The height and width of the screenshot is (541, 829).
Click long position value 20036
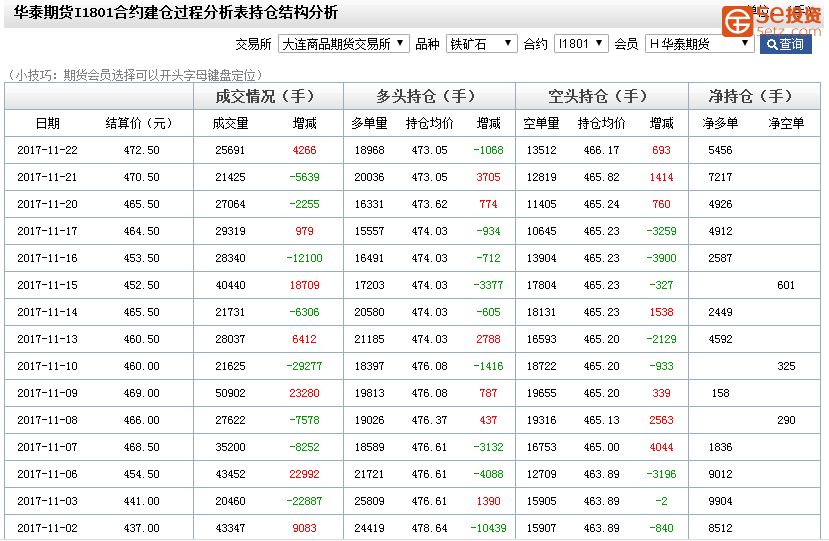point(369,177)
